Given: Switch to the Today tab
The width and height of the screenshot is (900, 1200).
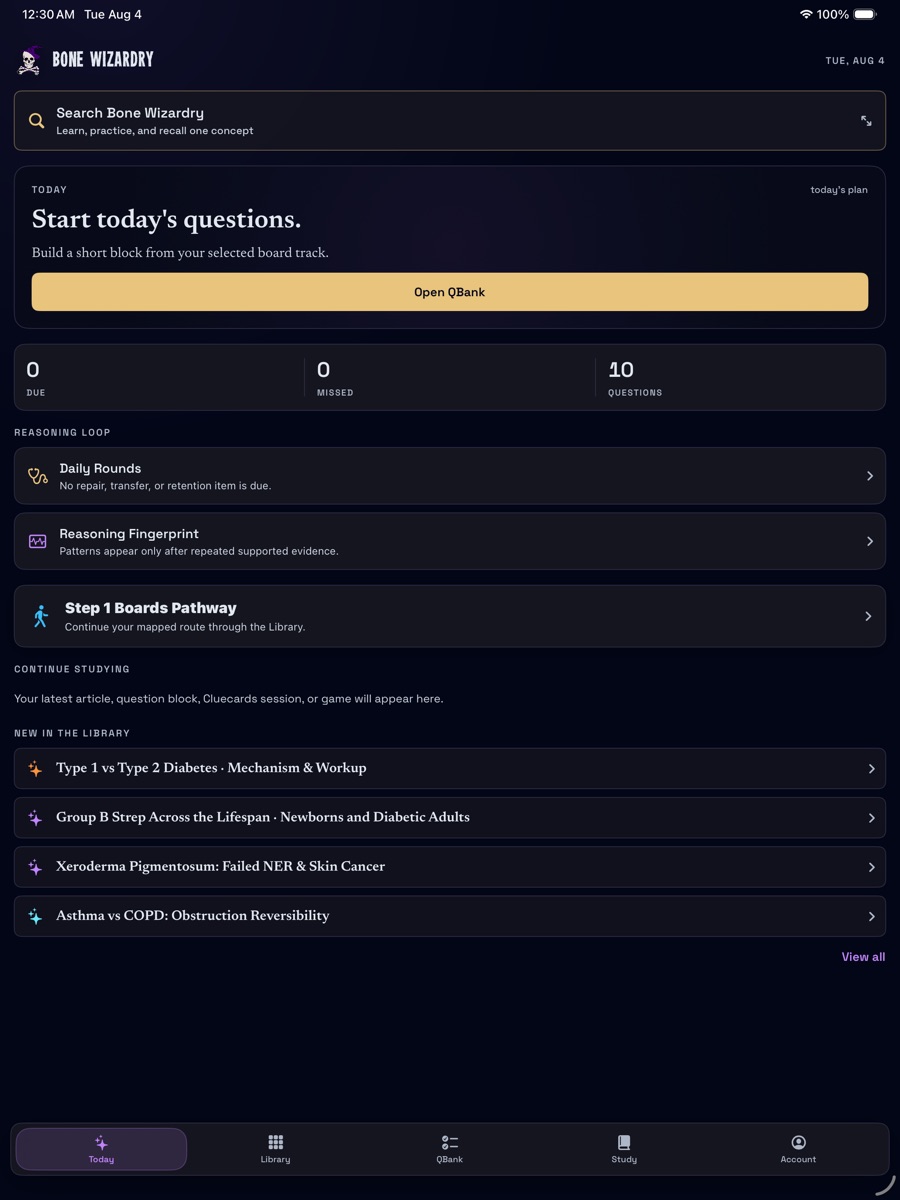Looking at the screenshot, I should tap(101, 1149).
